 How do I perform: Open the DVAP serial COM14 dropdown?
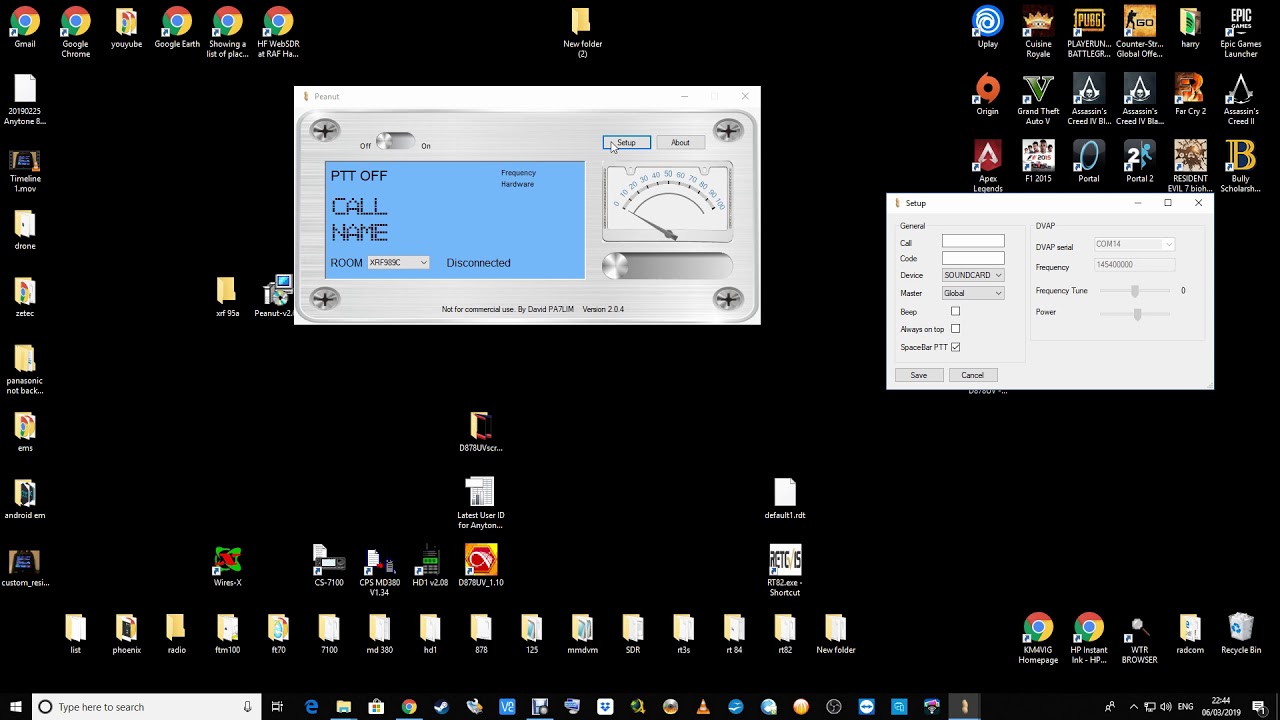point(1134,244)
